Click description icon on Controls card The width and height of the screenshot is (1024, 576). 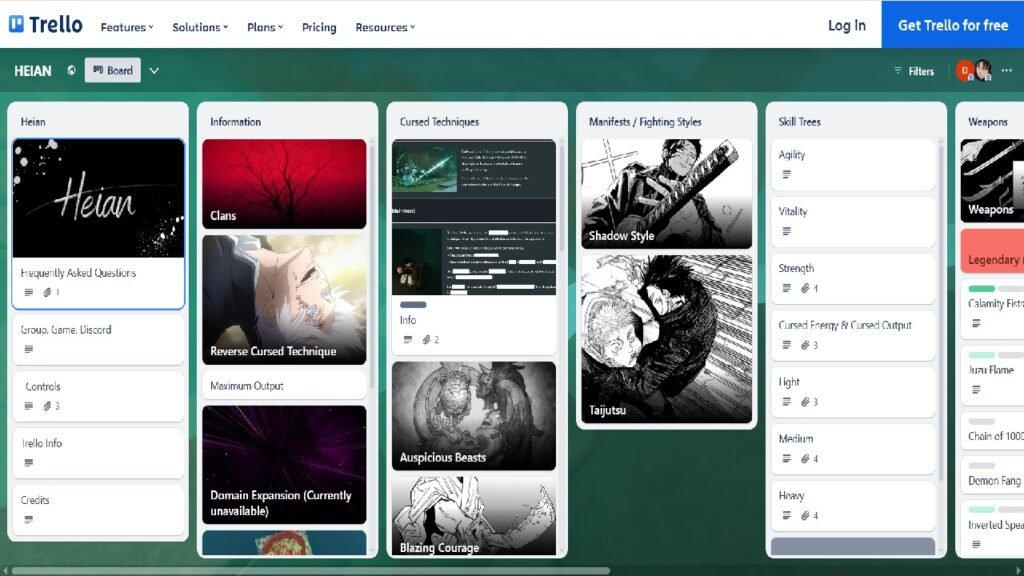(29, 406)
